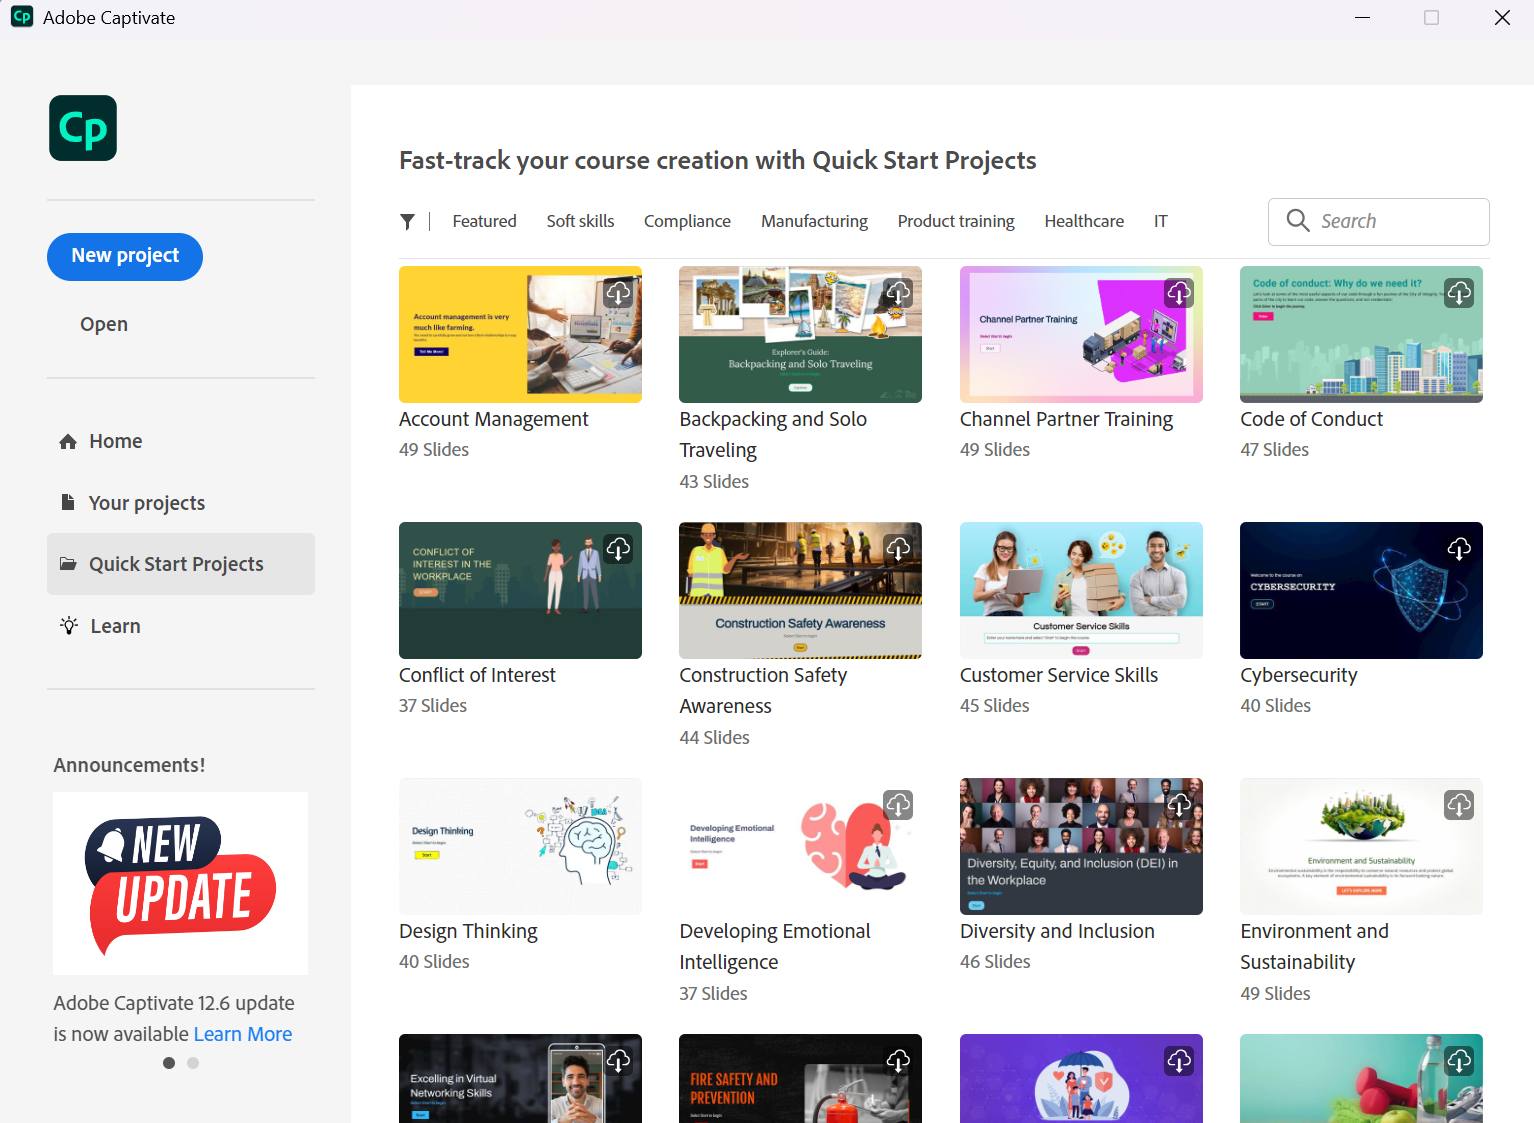Screen dimensions: 1534x1123
Task: Click the New project button
Action: pos(125,257)
